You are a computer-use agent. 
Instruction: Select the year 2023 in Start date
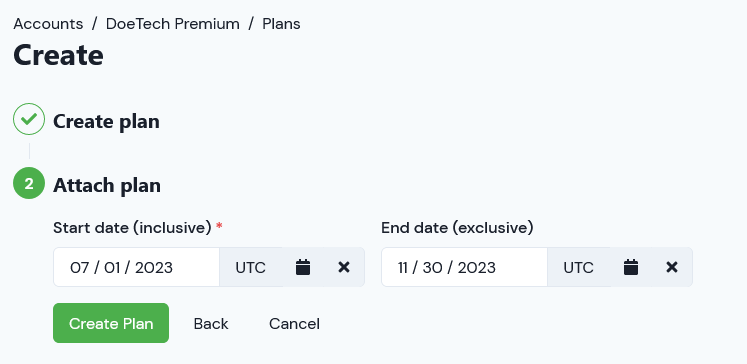coord(154,268)
